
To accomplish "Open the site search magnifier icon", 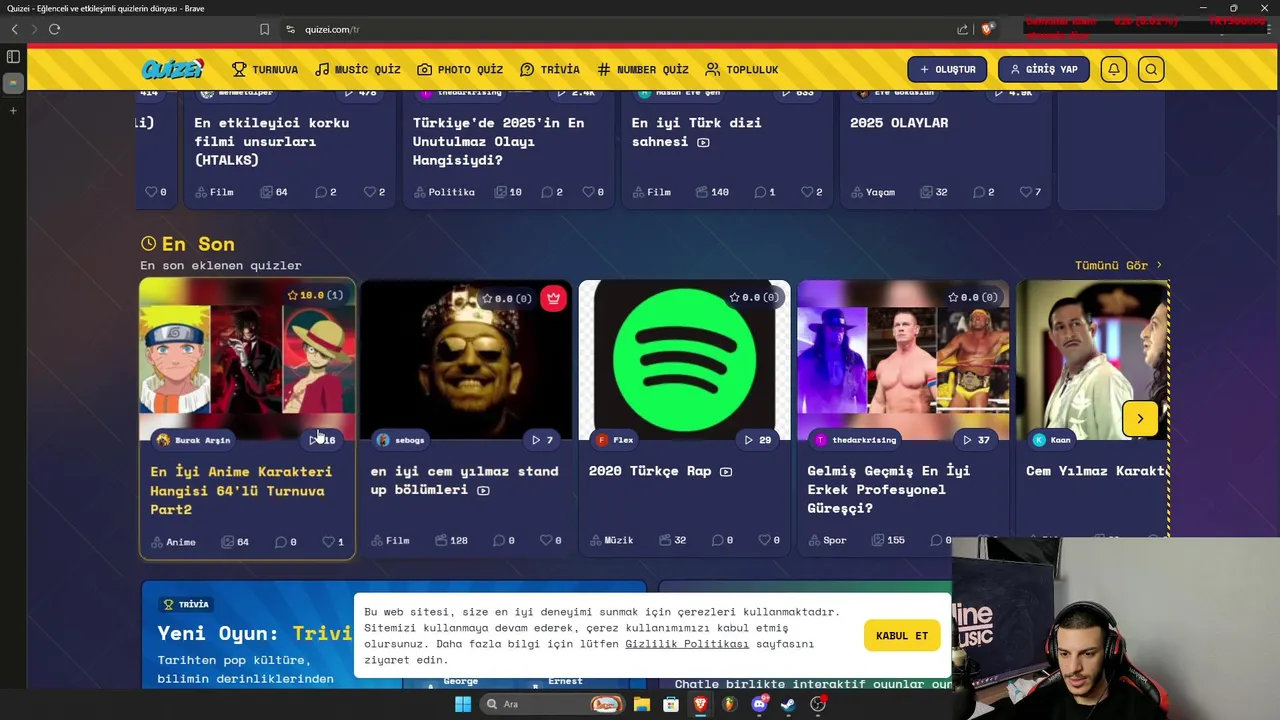I will tap(1151, 69).
